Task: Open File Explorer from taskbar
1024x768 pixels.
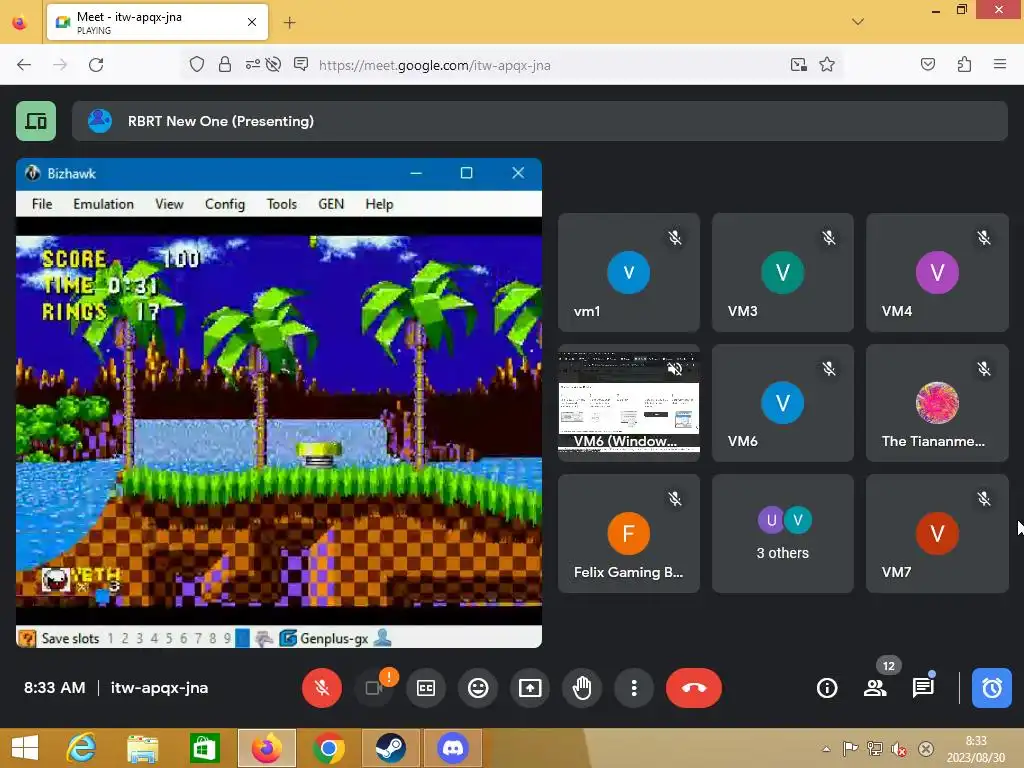Action: [x=142, y=748]
